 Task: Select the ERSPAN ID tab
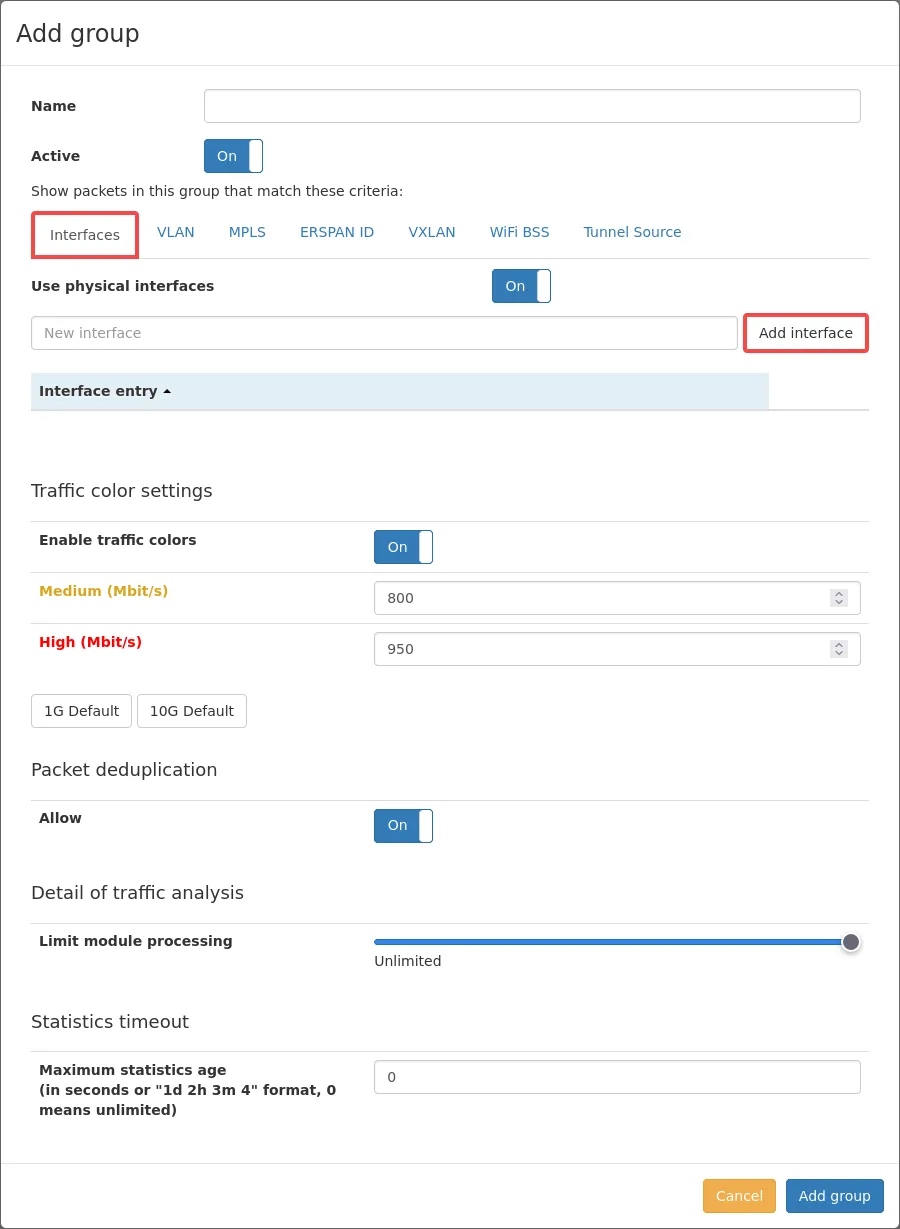coord(337,232)
